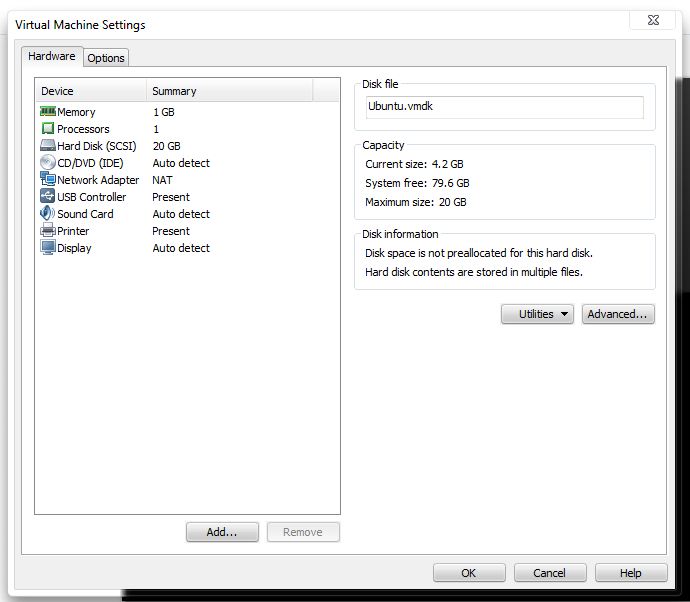Screen dimensions: 690x602
Task: Click Present summary for Printer
Action: pos(171,231)
